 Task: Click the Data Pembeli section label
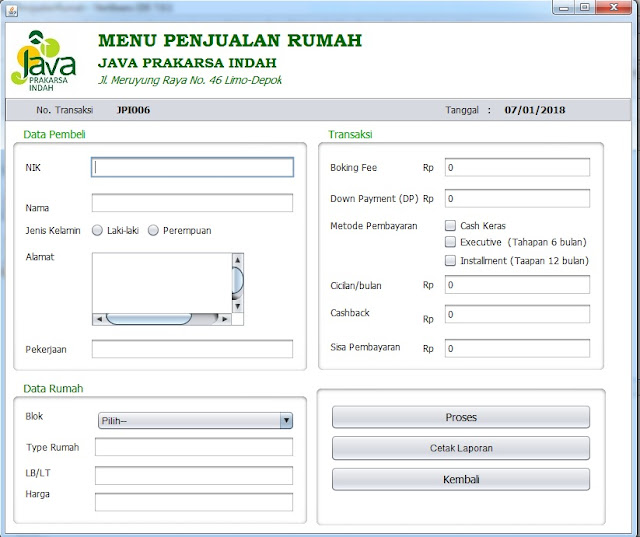(54, 134)
